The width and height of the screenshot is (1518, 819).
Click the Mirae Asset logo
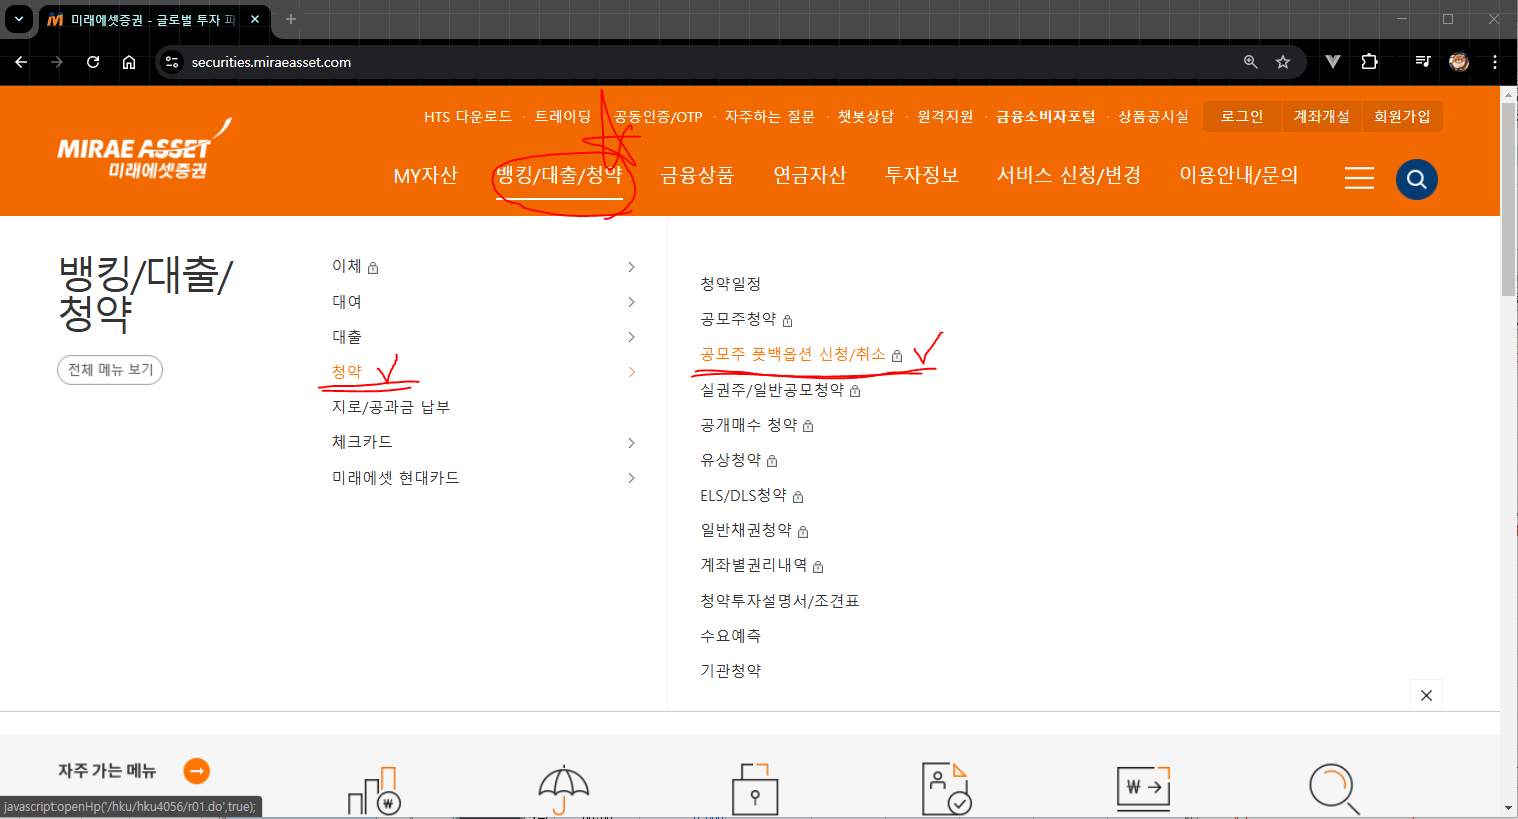pyautogui.click(x=144, y=150)
